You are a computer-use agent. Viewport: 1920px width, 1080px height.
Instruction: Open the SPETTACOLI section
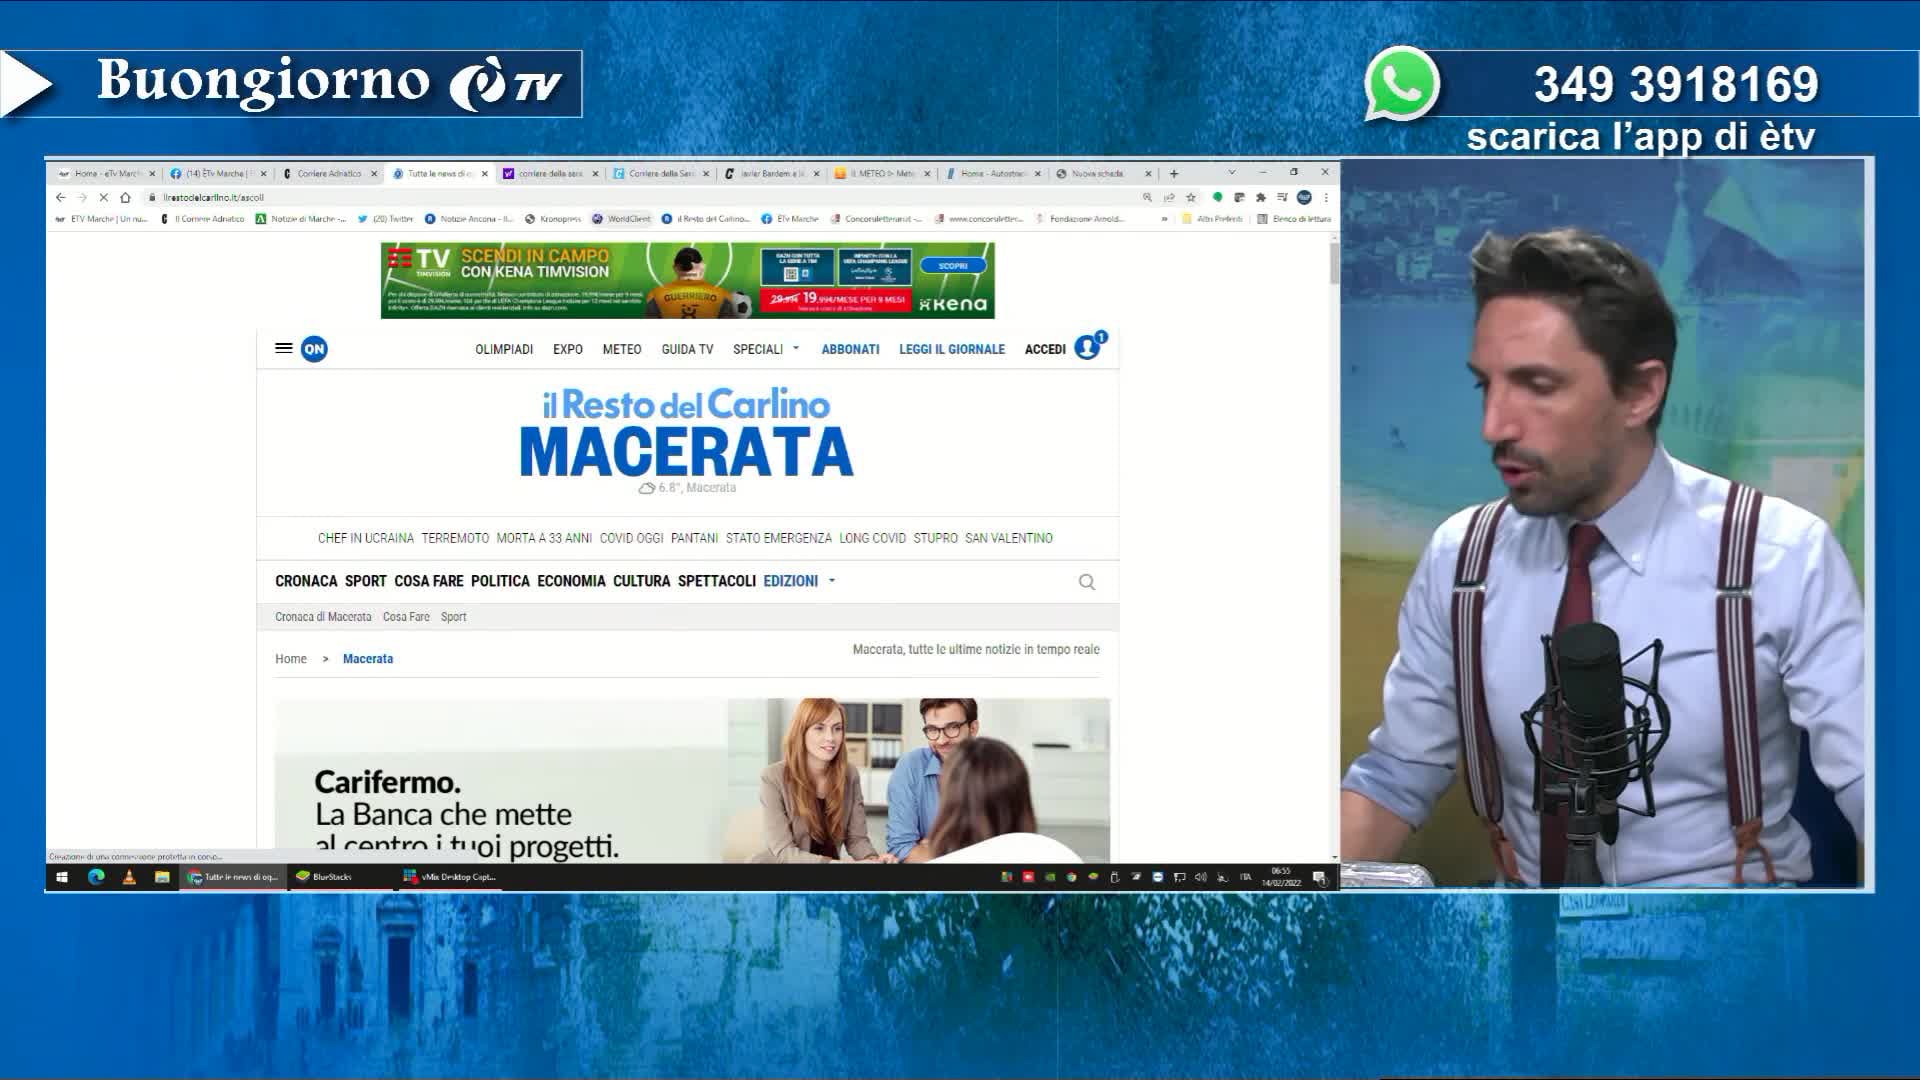pos(717,581)
